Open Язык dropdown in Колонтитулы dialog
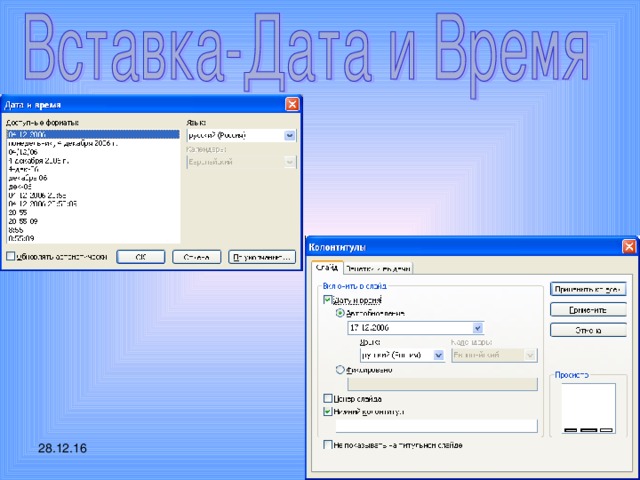 click(x=438, y=355)
